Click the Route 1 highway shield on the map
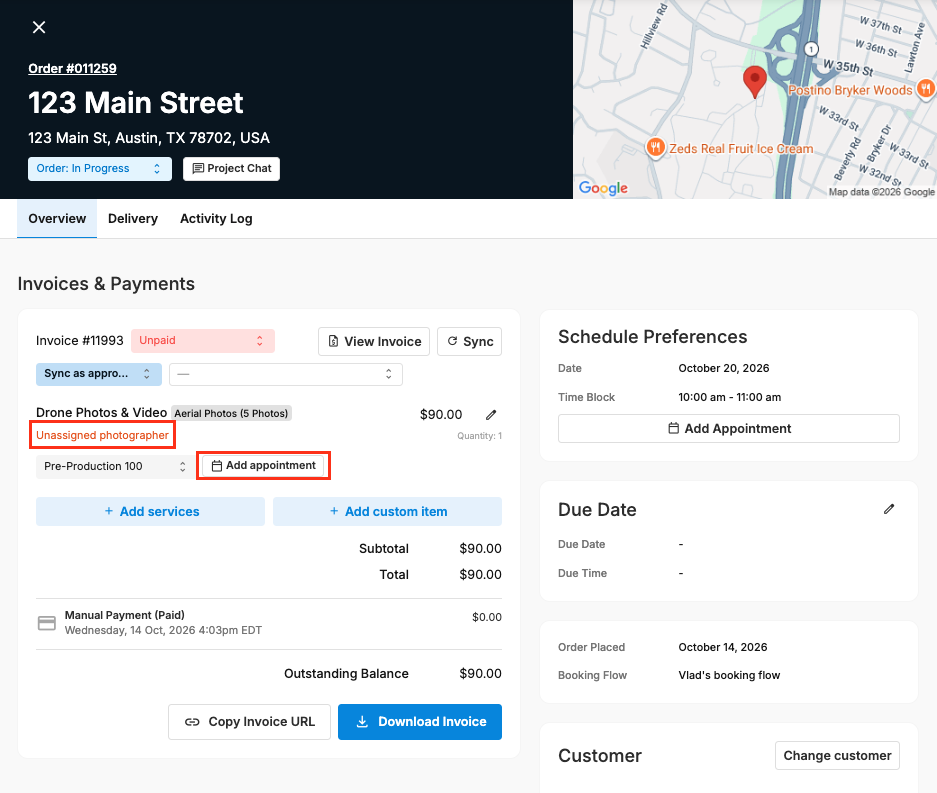937x793 pixels. tap(811, 49)
